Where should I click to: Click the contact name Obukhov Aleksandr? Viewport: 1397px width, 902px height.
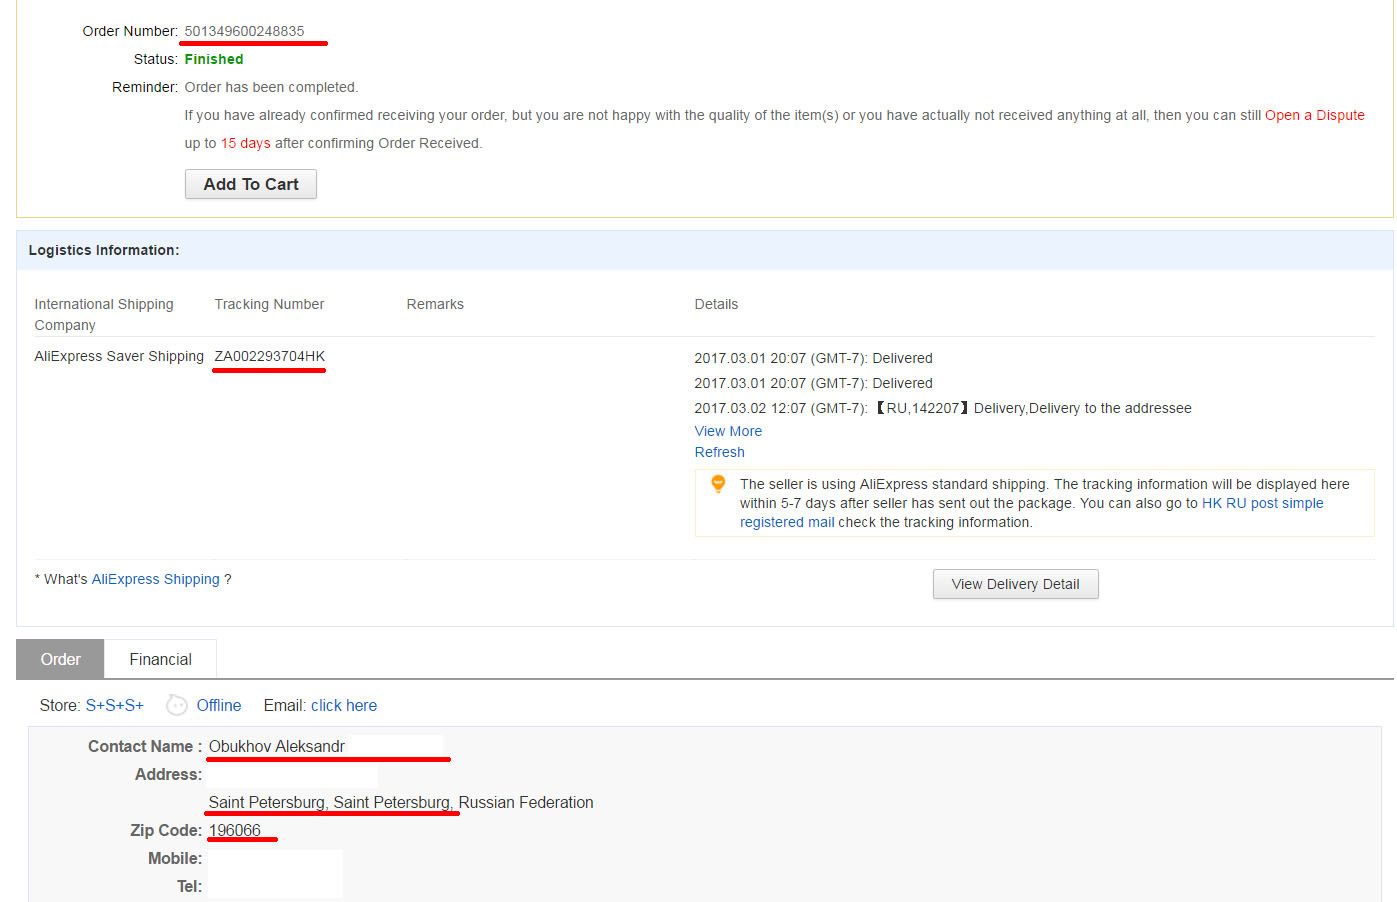pyautogui.click(x=277, y=746)
